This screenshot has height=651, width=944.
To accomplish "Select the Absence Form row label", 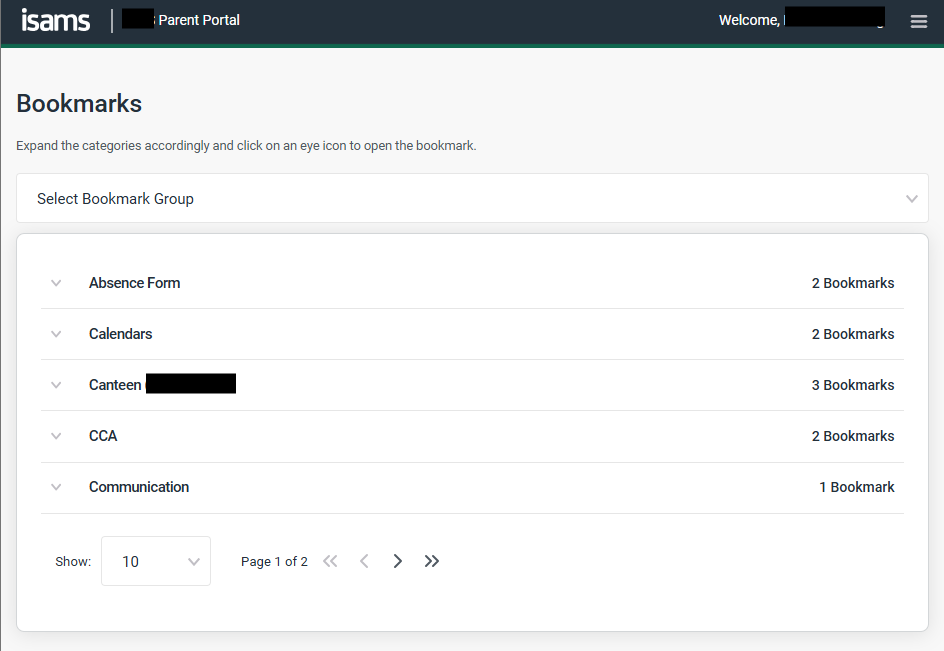I will (x=134, y=283).
